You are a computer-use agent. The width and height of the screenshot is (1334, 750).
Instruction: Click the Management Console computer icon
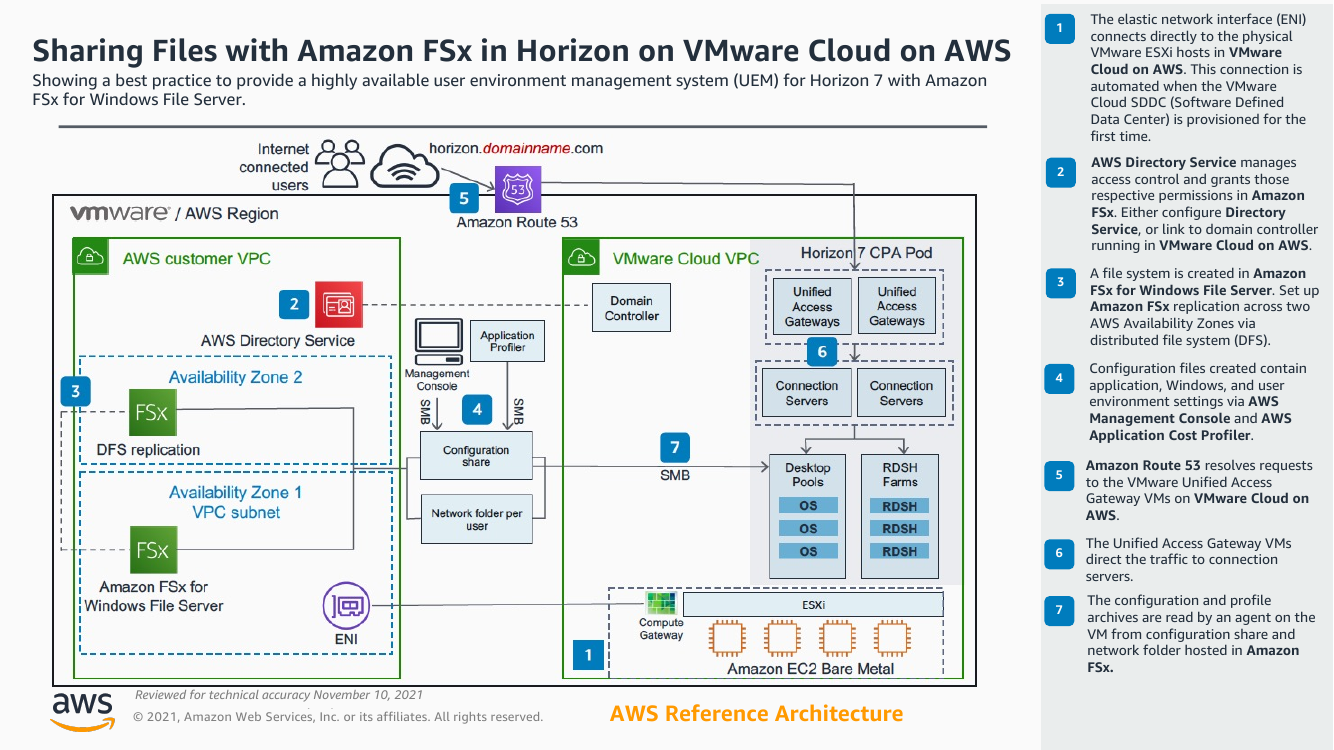pyautogui.click(x=439, y=343)
